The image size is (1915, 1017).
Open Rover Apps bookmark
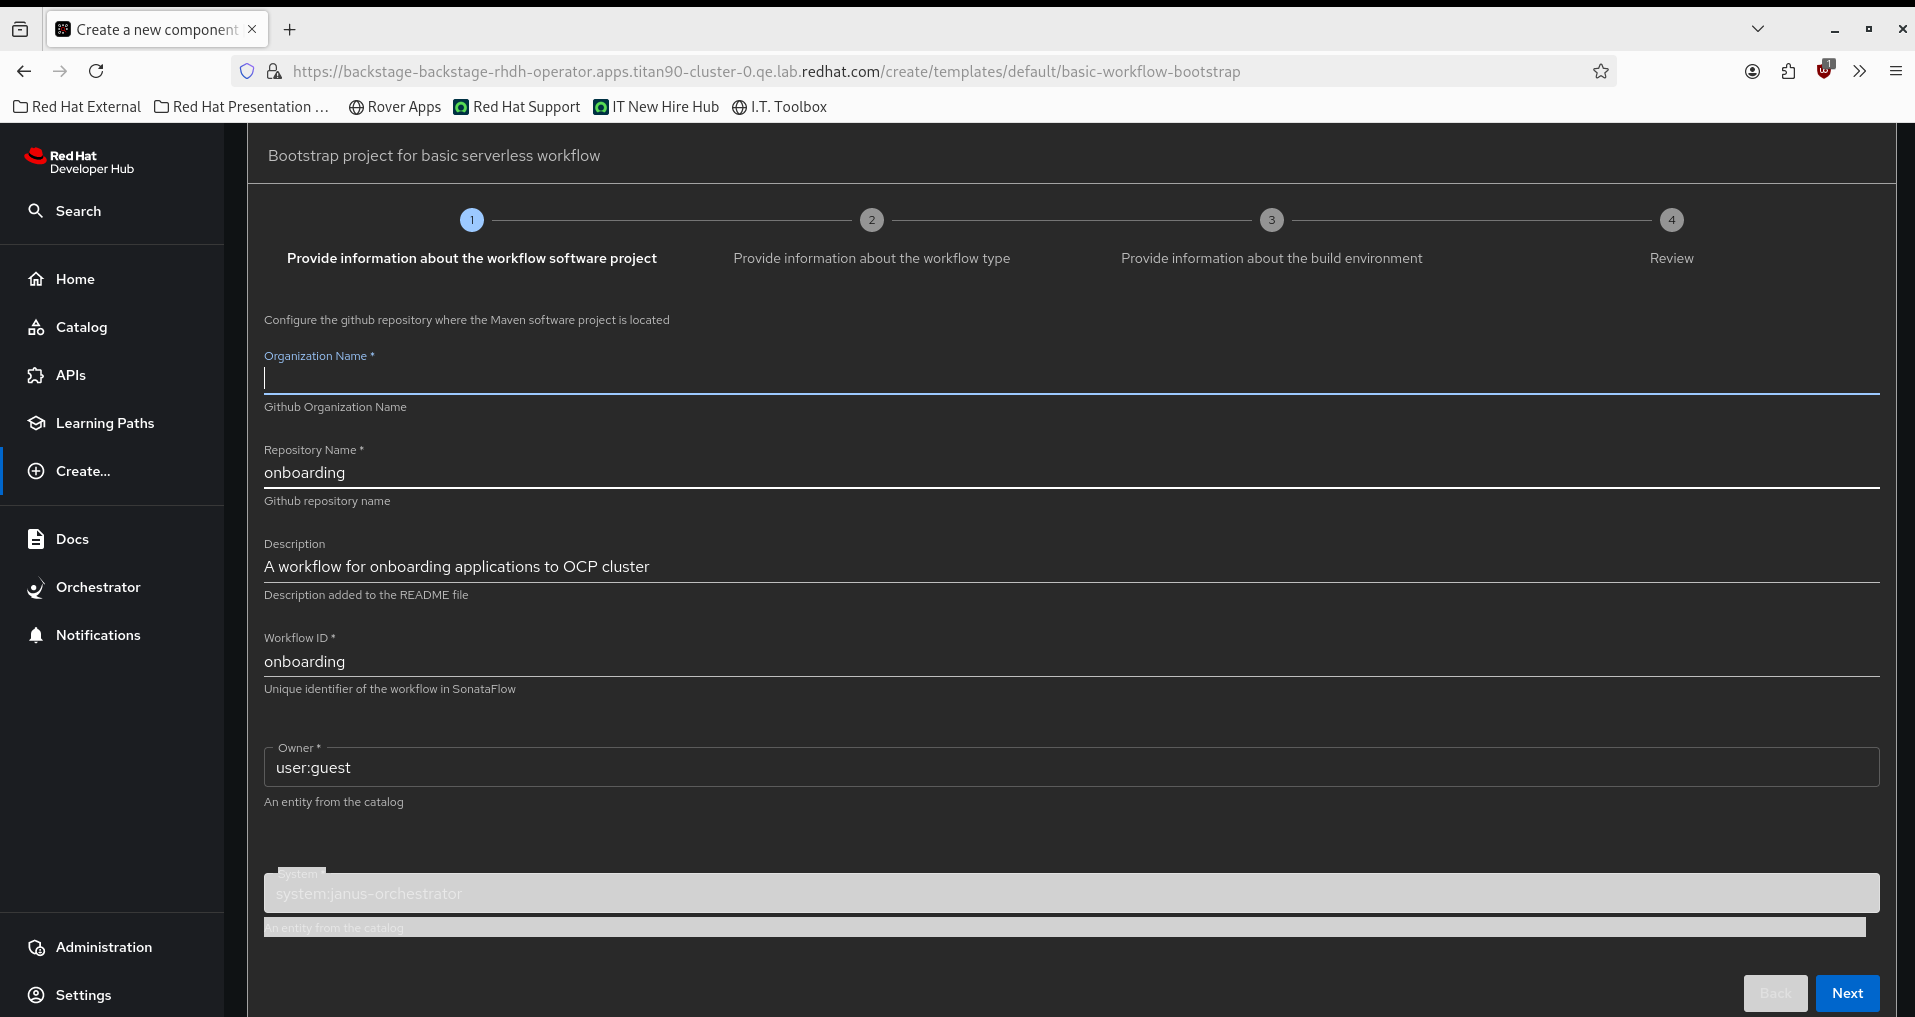(x=395, y=107)
